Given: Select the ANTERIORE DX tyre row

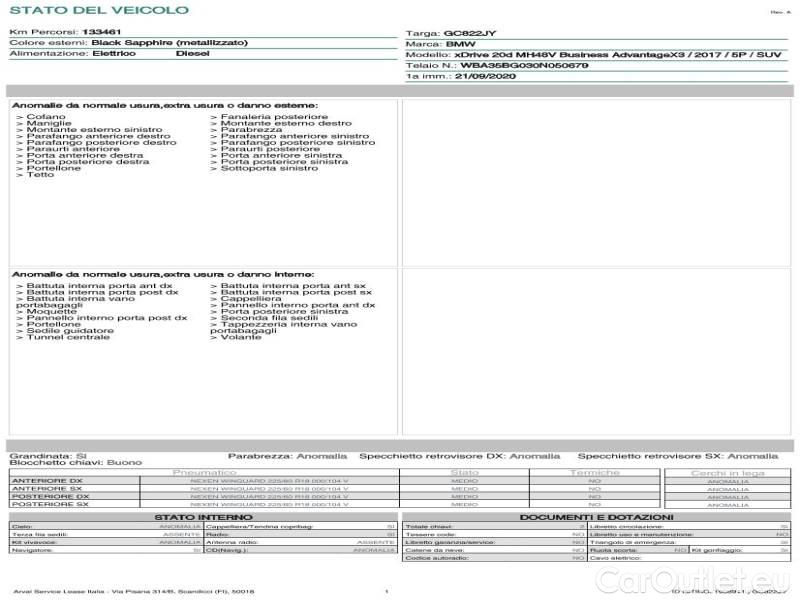Looking at the screenshot, I should coord(50,481).
